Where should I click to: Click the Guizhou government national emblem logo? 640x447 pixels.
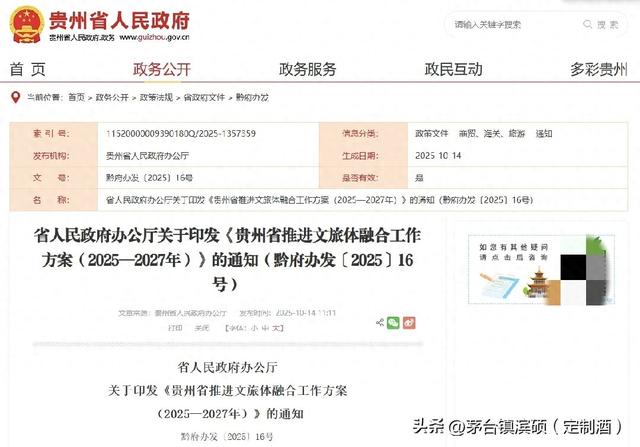27,24
